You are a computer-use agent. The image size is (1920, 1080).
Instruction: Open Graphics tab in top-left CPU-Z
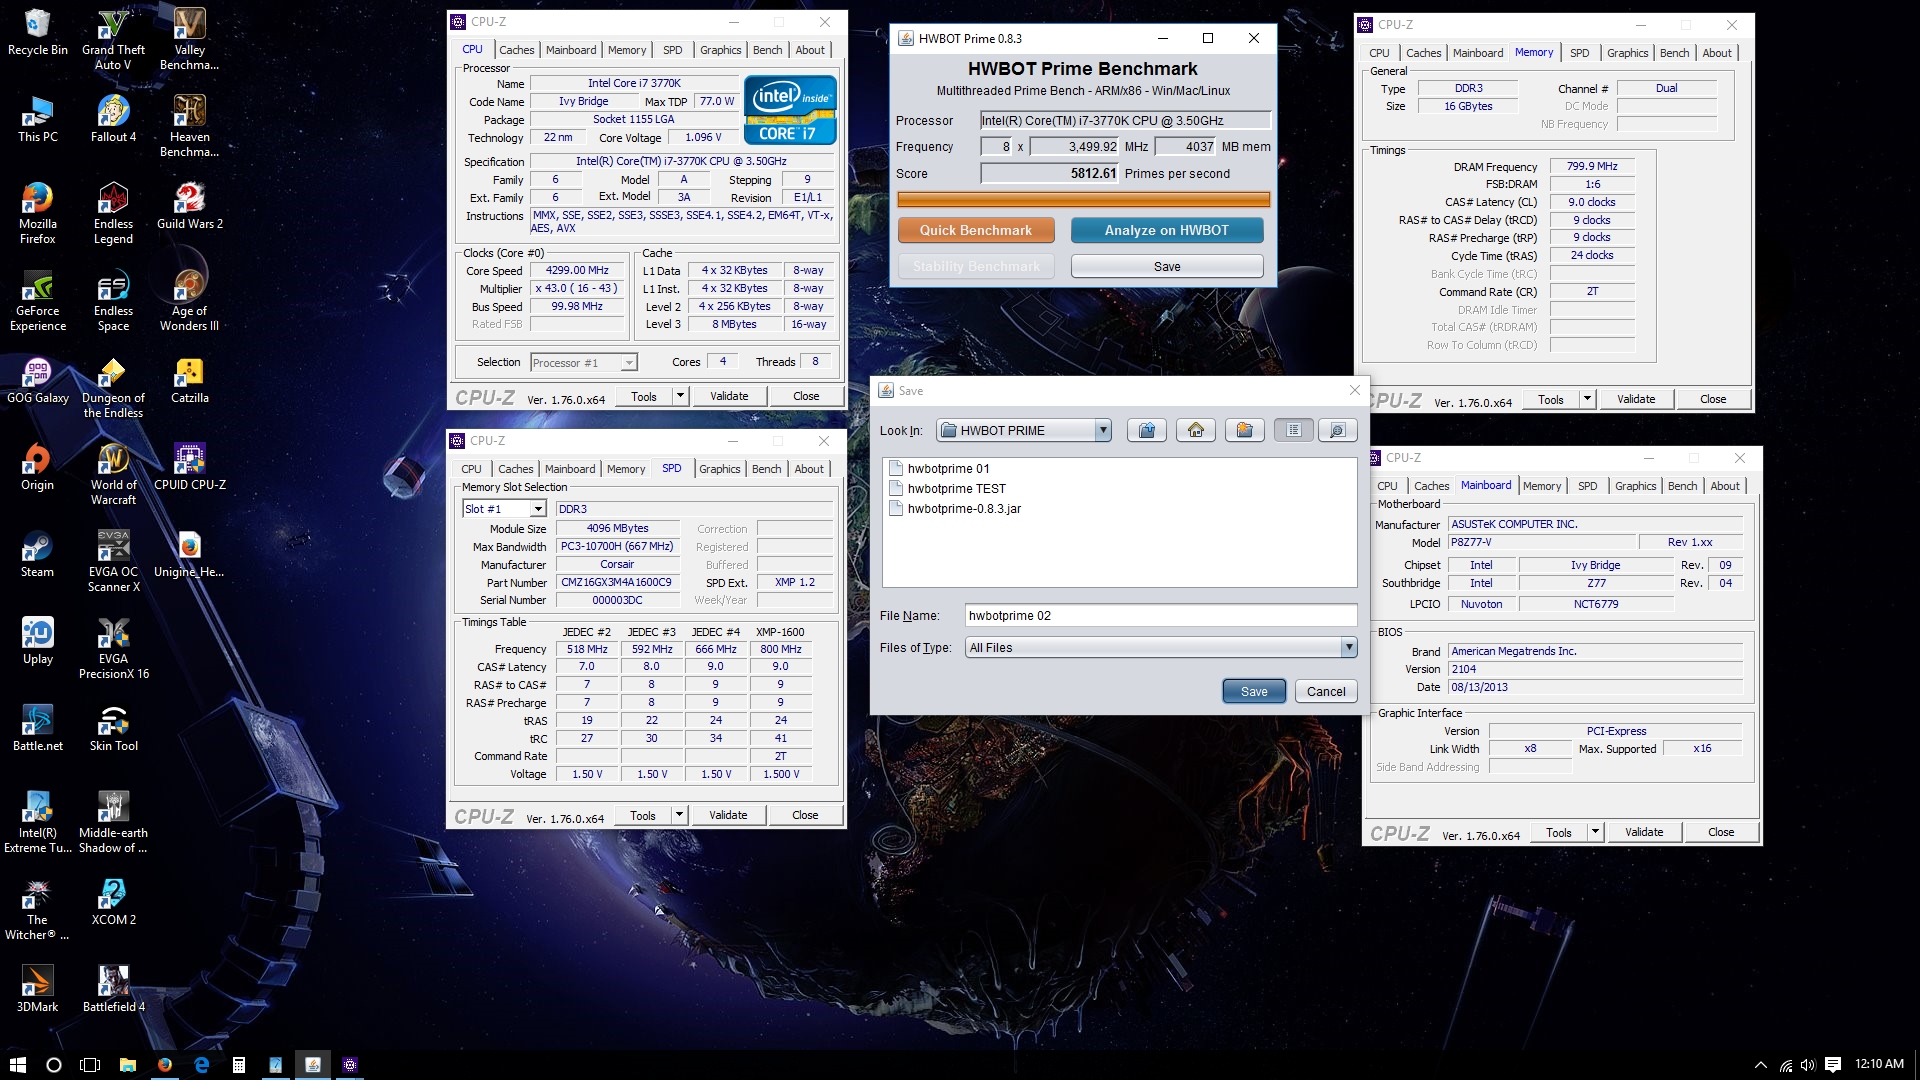pyautogui.click(x=720, y=50)
